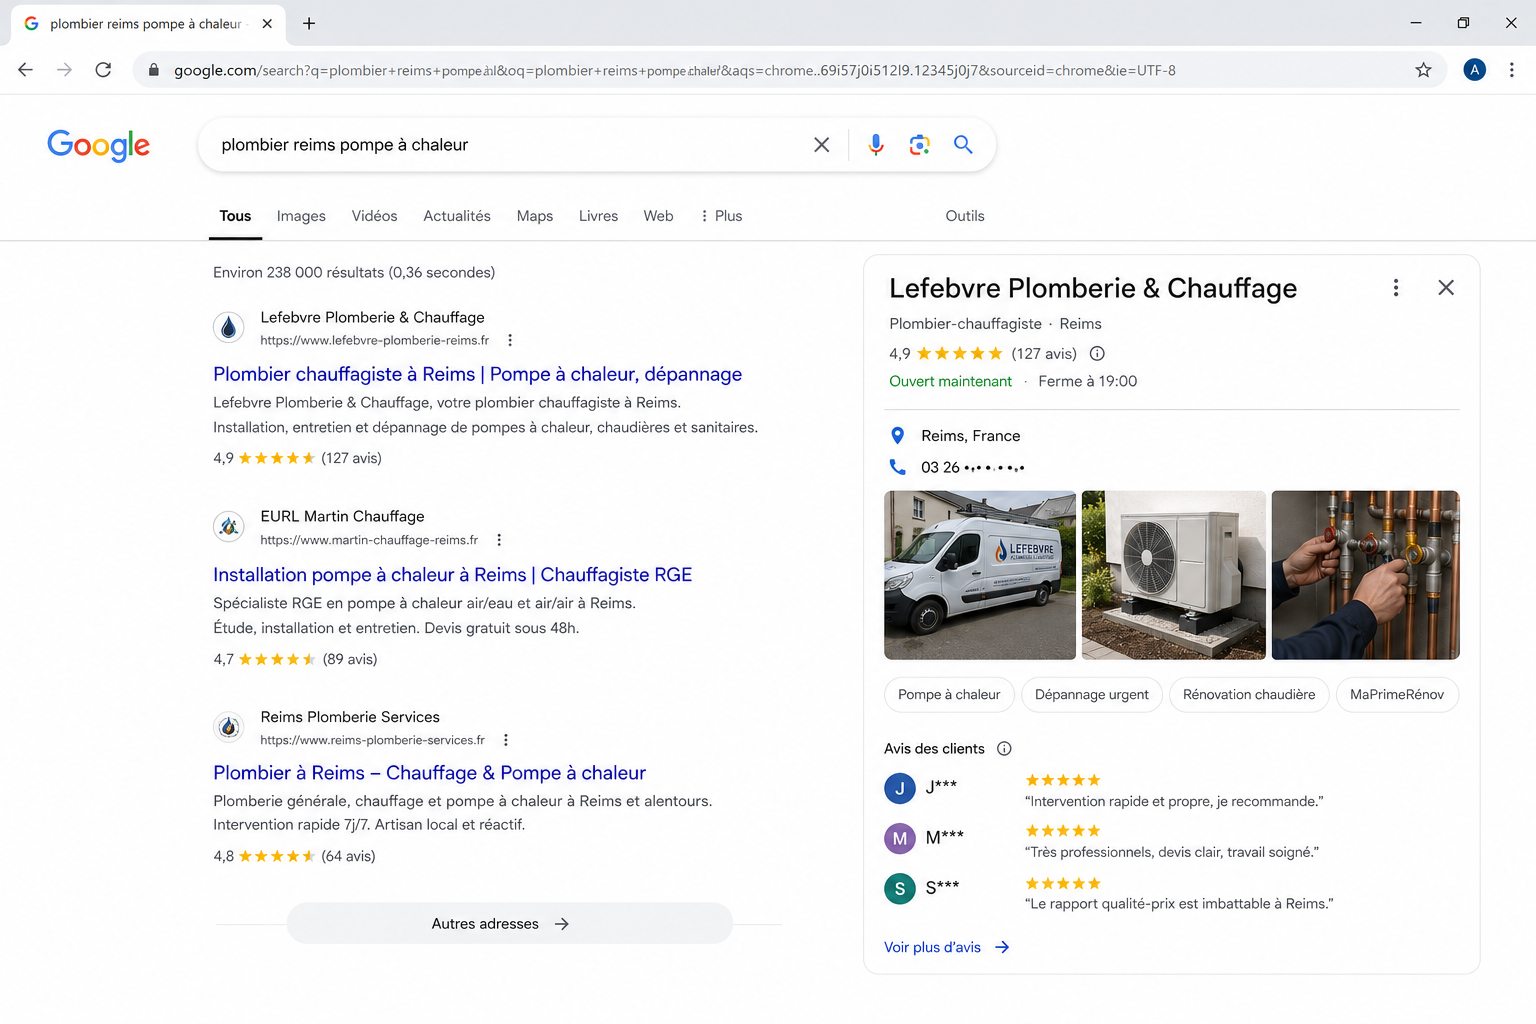Open more options in Lefebvre knowledge panel

click(1396, 288)
